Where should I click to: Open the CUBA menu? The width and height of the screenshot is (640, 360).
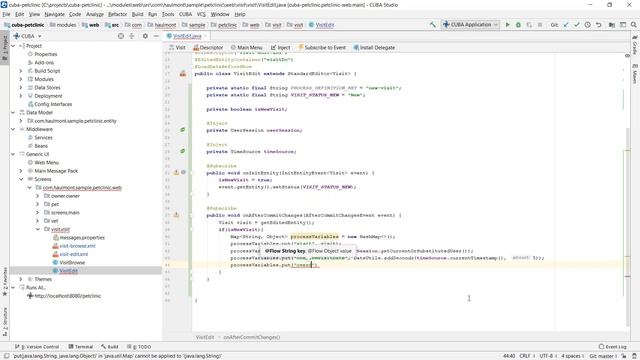tap(185, 14)
